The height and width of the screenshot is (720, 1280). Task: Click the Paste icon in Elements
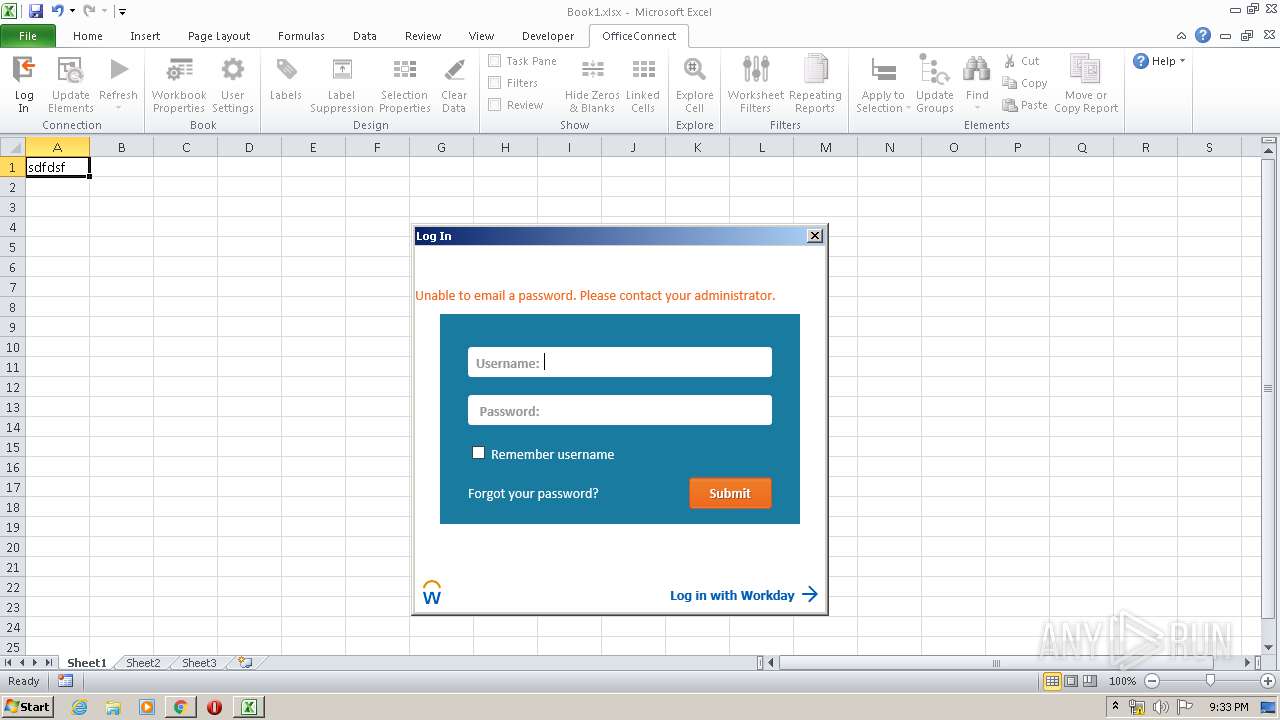[x=1010, y=105]
